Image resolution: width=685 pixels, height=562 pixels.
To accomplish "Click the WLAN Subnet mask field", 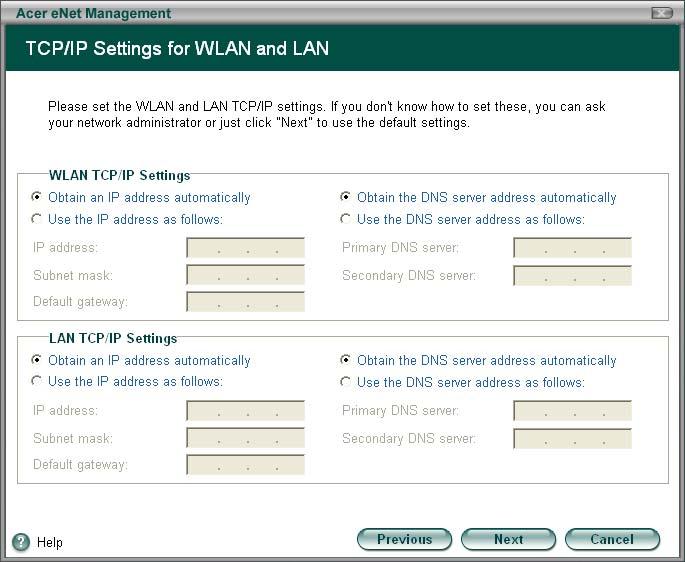I will click(x=245, y=275).
